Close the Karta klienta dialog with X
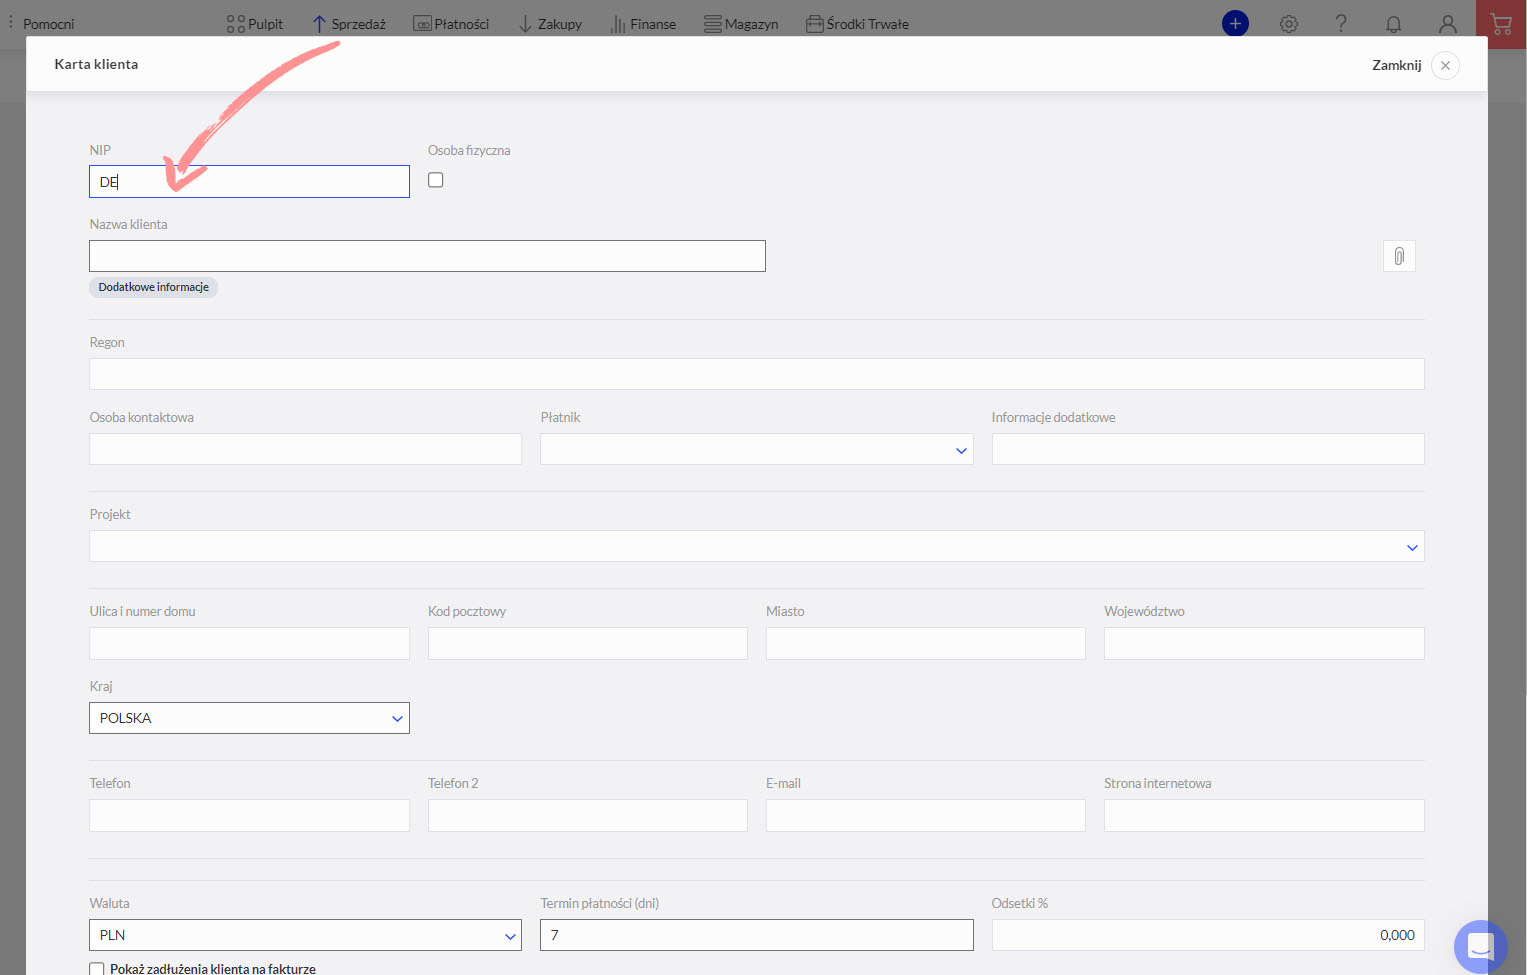The image size is (1527, 975). tap(1445, 65)
